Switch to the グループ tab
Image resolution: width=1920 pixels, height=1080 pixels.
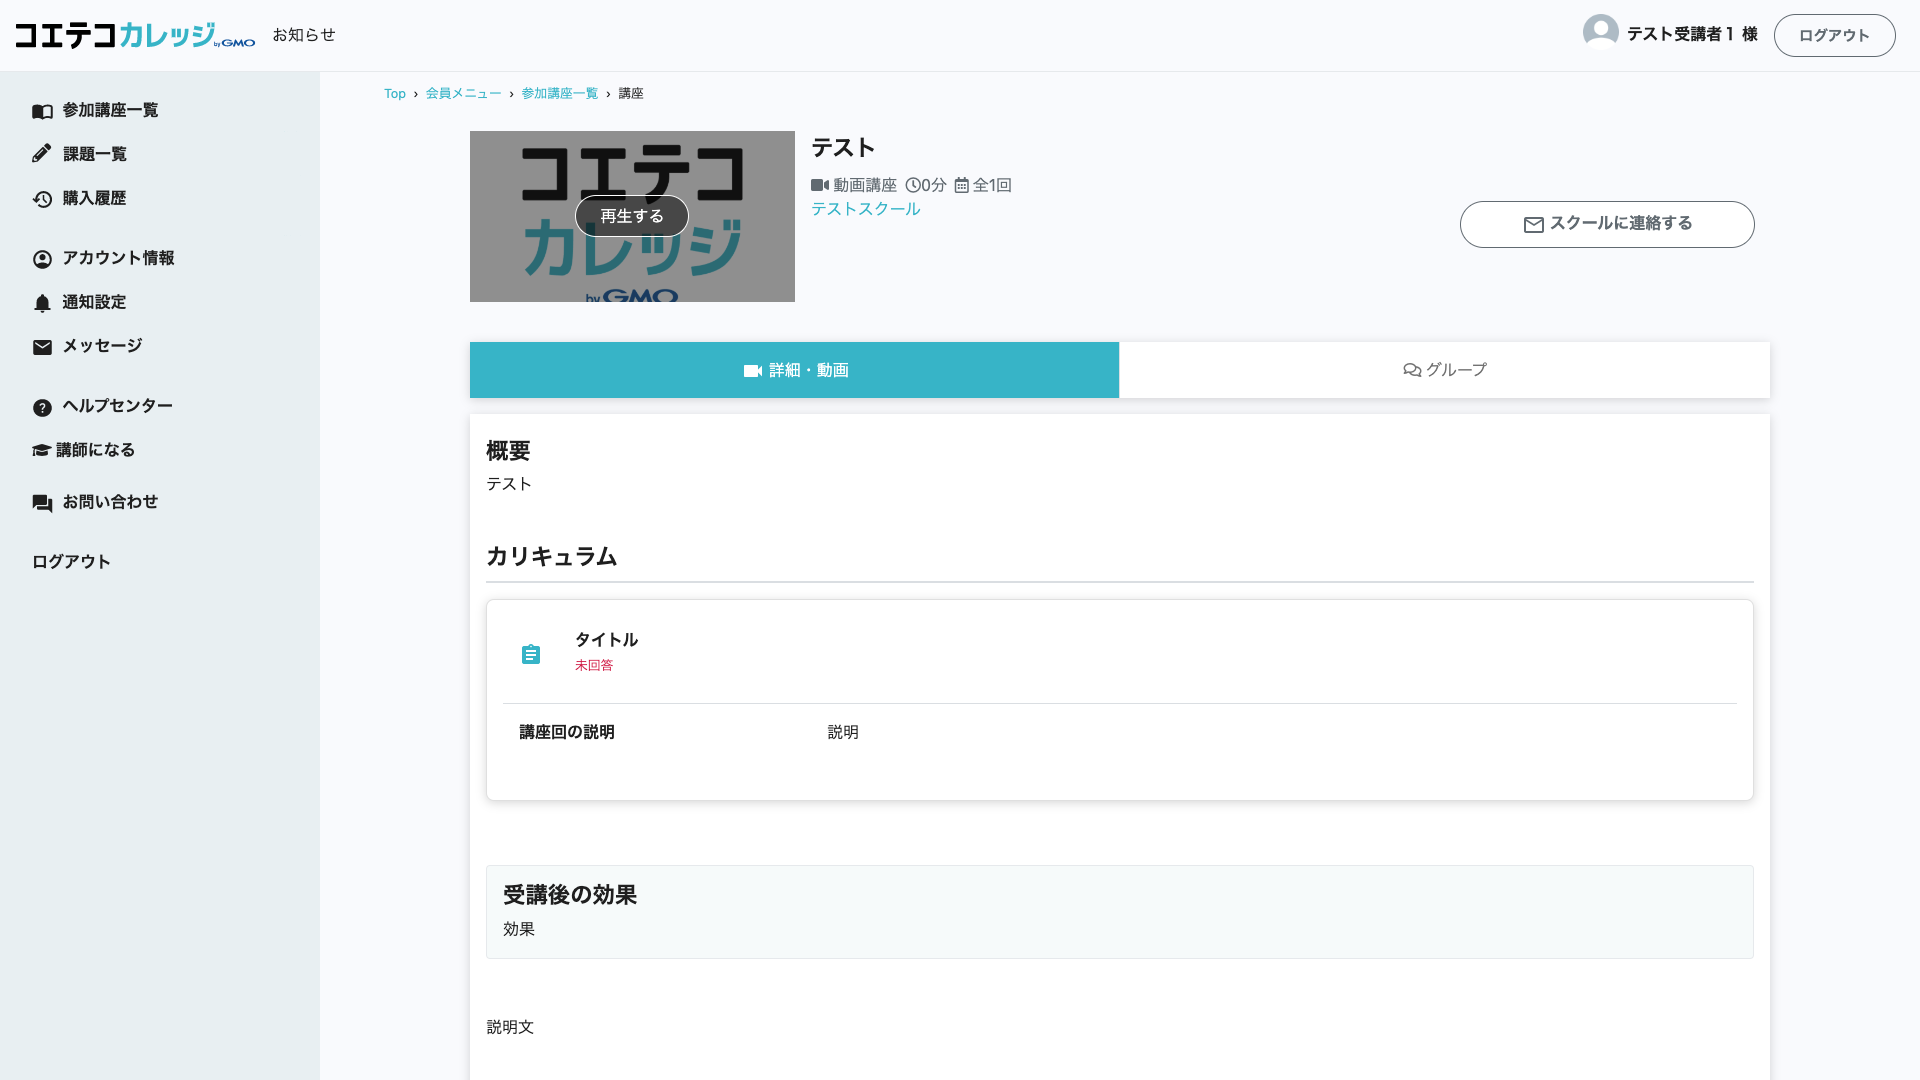point(1444,370)
